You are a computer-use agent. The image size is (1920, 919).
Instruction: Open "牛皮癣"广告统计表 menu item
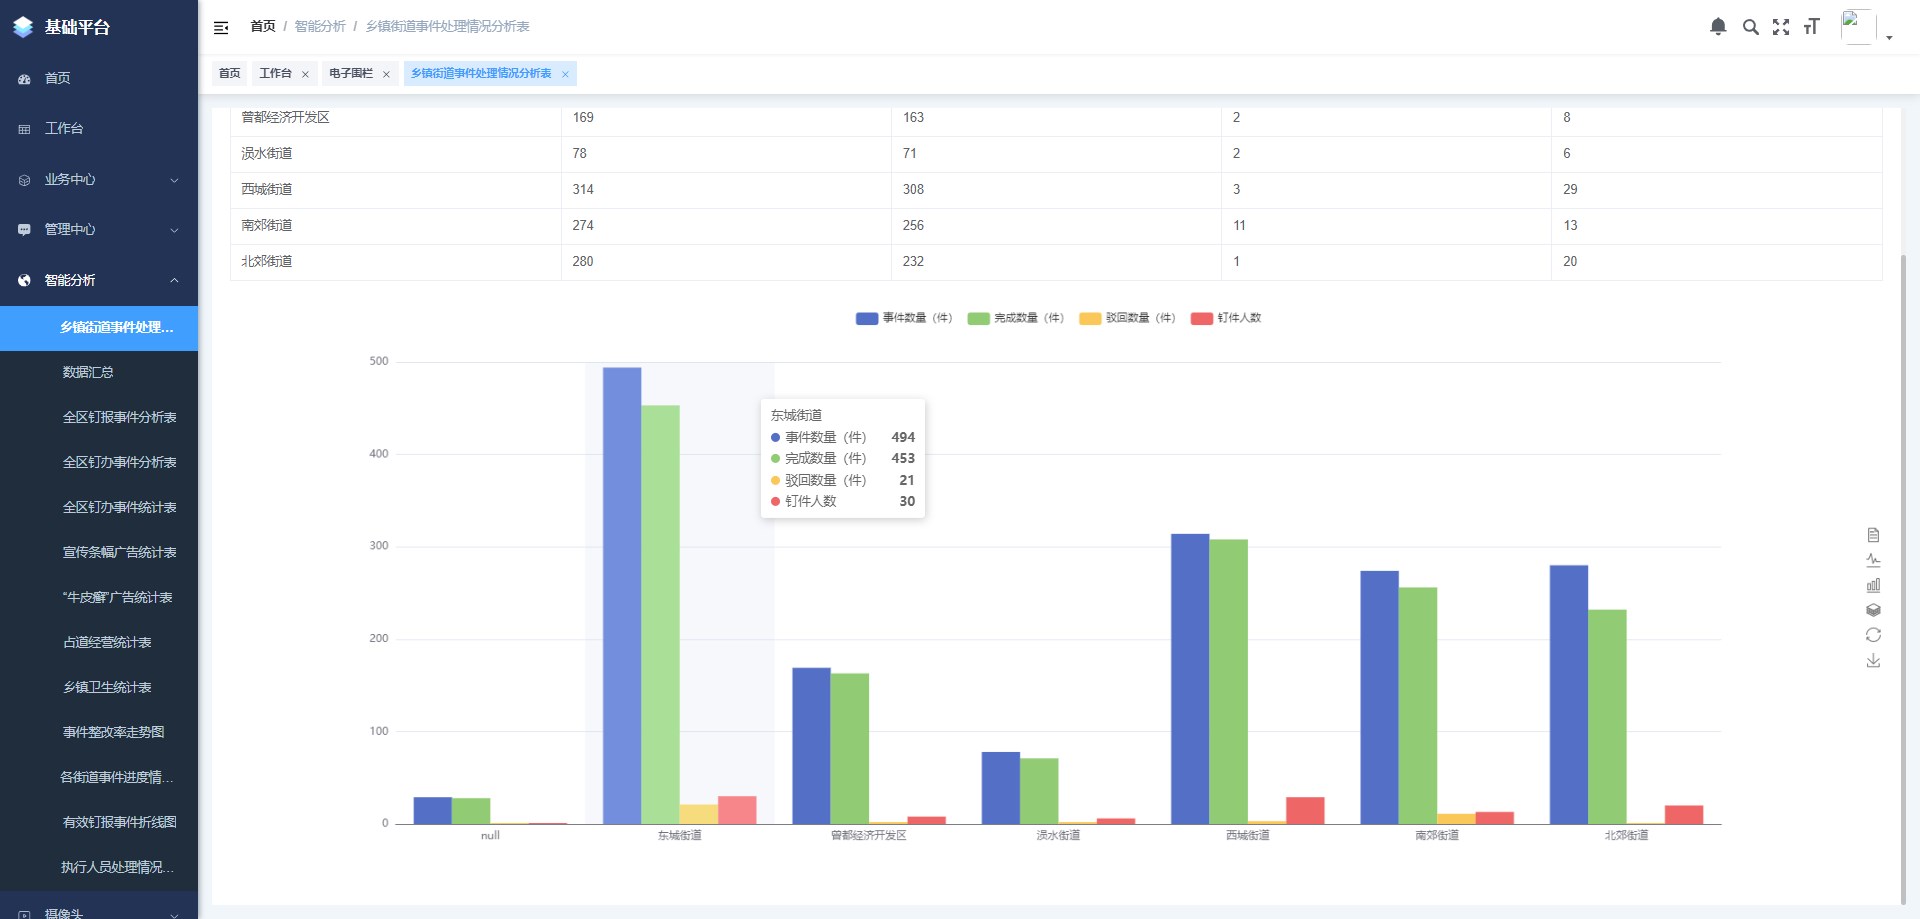point(99,597)
